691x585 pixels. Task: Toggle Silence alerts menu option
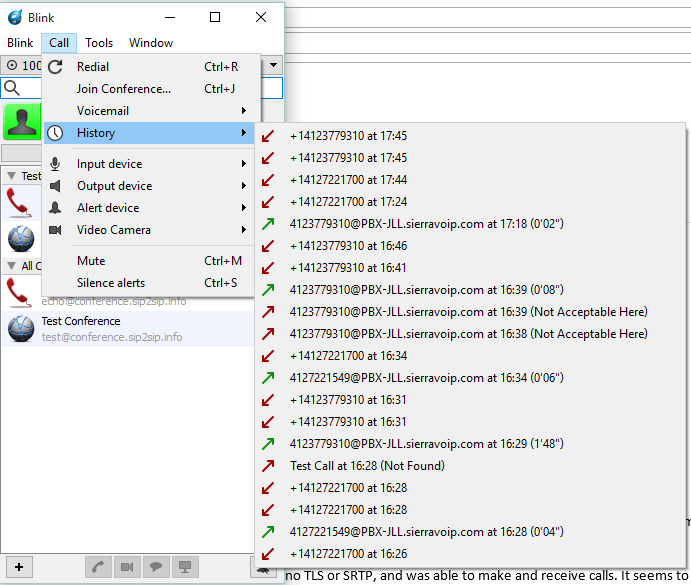(149, 283)
